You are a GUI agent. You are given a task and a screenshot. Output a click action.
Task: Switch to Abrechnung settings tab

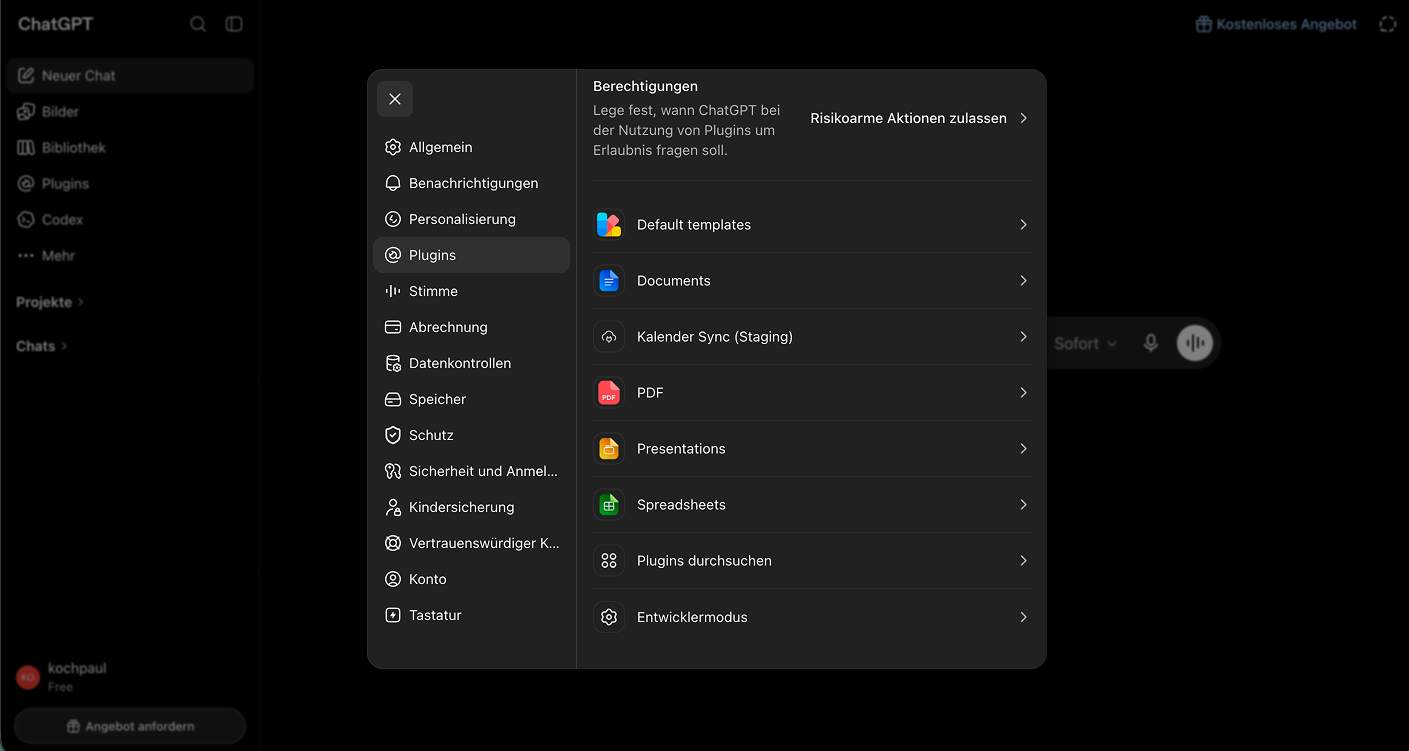pyautogui.click(x=471, y=327)
